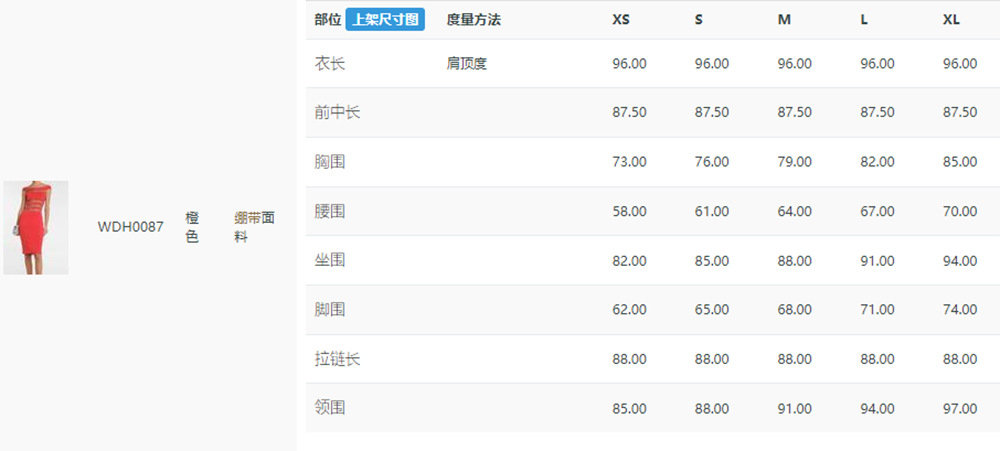Click the XL size column header
Viewport: 1000px width, 451px height.
tap(952, 20)
